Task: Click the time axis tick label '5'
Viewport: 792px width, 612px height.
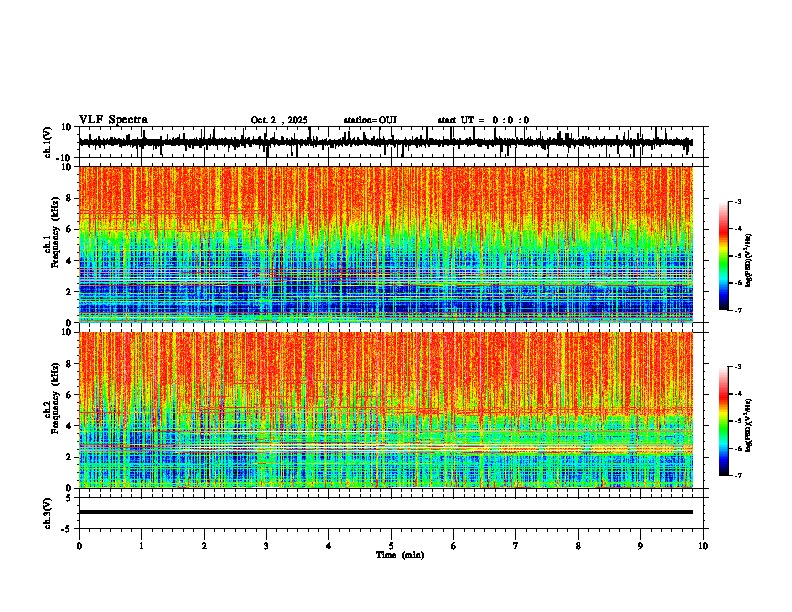Action: coord(391,546)
